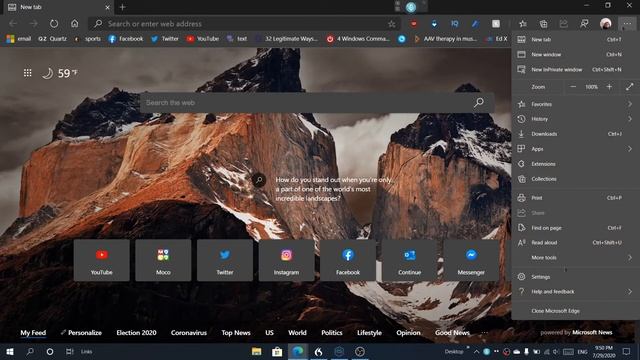
Task: Click zoom out minus button in menu
Action: pyautogui.click(x=573, y=87)
